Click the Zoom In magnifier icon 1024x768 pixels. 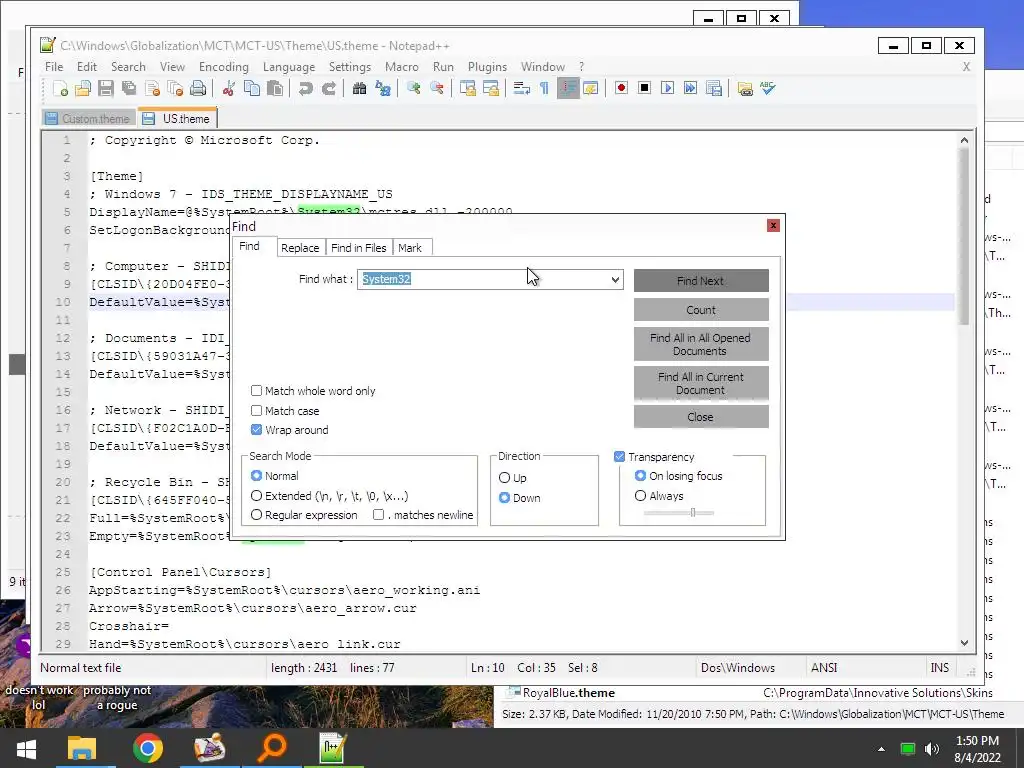413,88
